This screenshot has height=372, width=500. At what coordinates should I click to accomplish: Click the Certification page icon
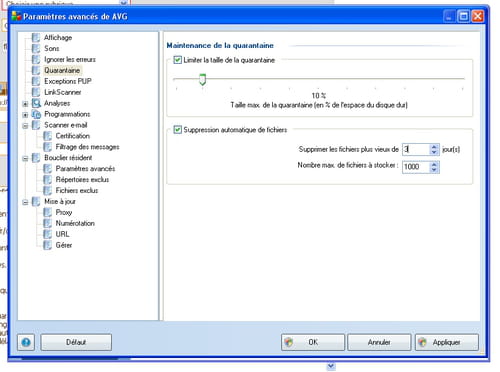click(48, 136)
